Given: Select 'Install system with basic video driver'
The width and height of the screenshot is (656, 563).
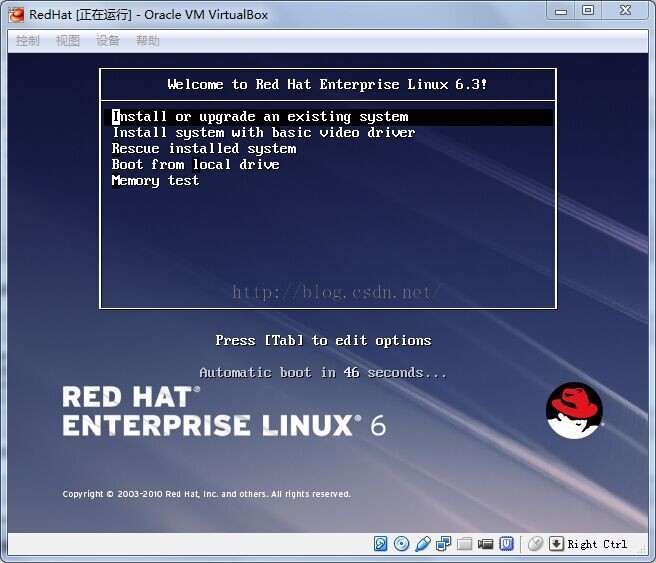Looking at the screenshot, I should 264,133.
